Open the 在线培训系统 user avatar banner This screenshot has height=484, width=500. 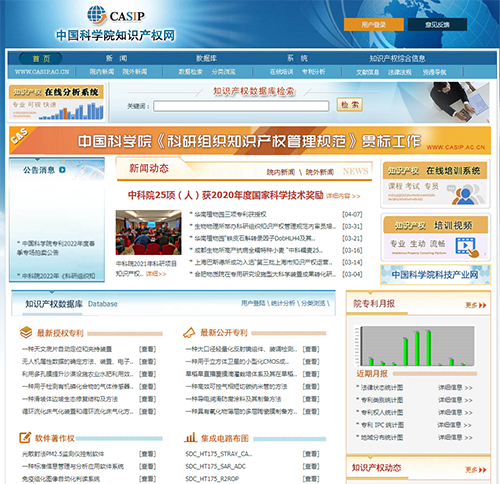(x=435, y=184)
